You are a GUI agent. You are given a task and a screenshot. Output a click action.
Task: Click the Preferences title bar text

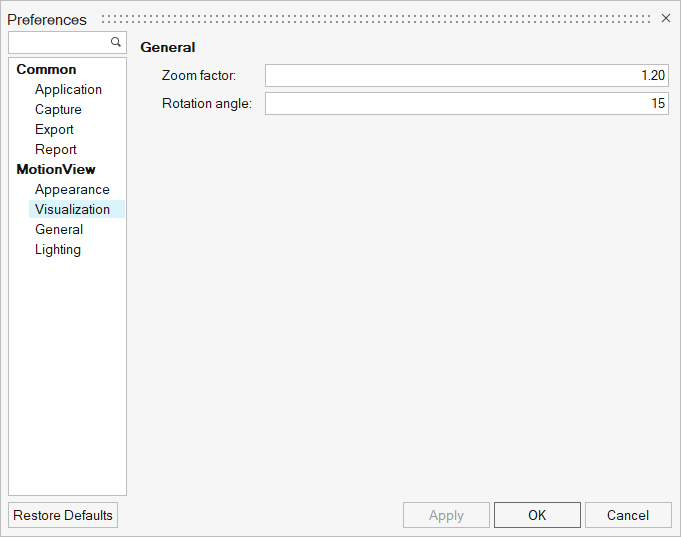click(x=47, y=20)
